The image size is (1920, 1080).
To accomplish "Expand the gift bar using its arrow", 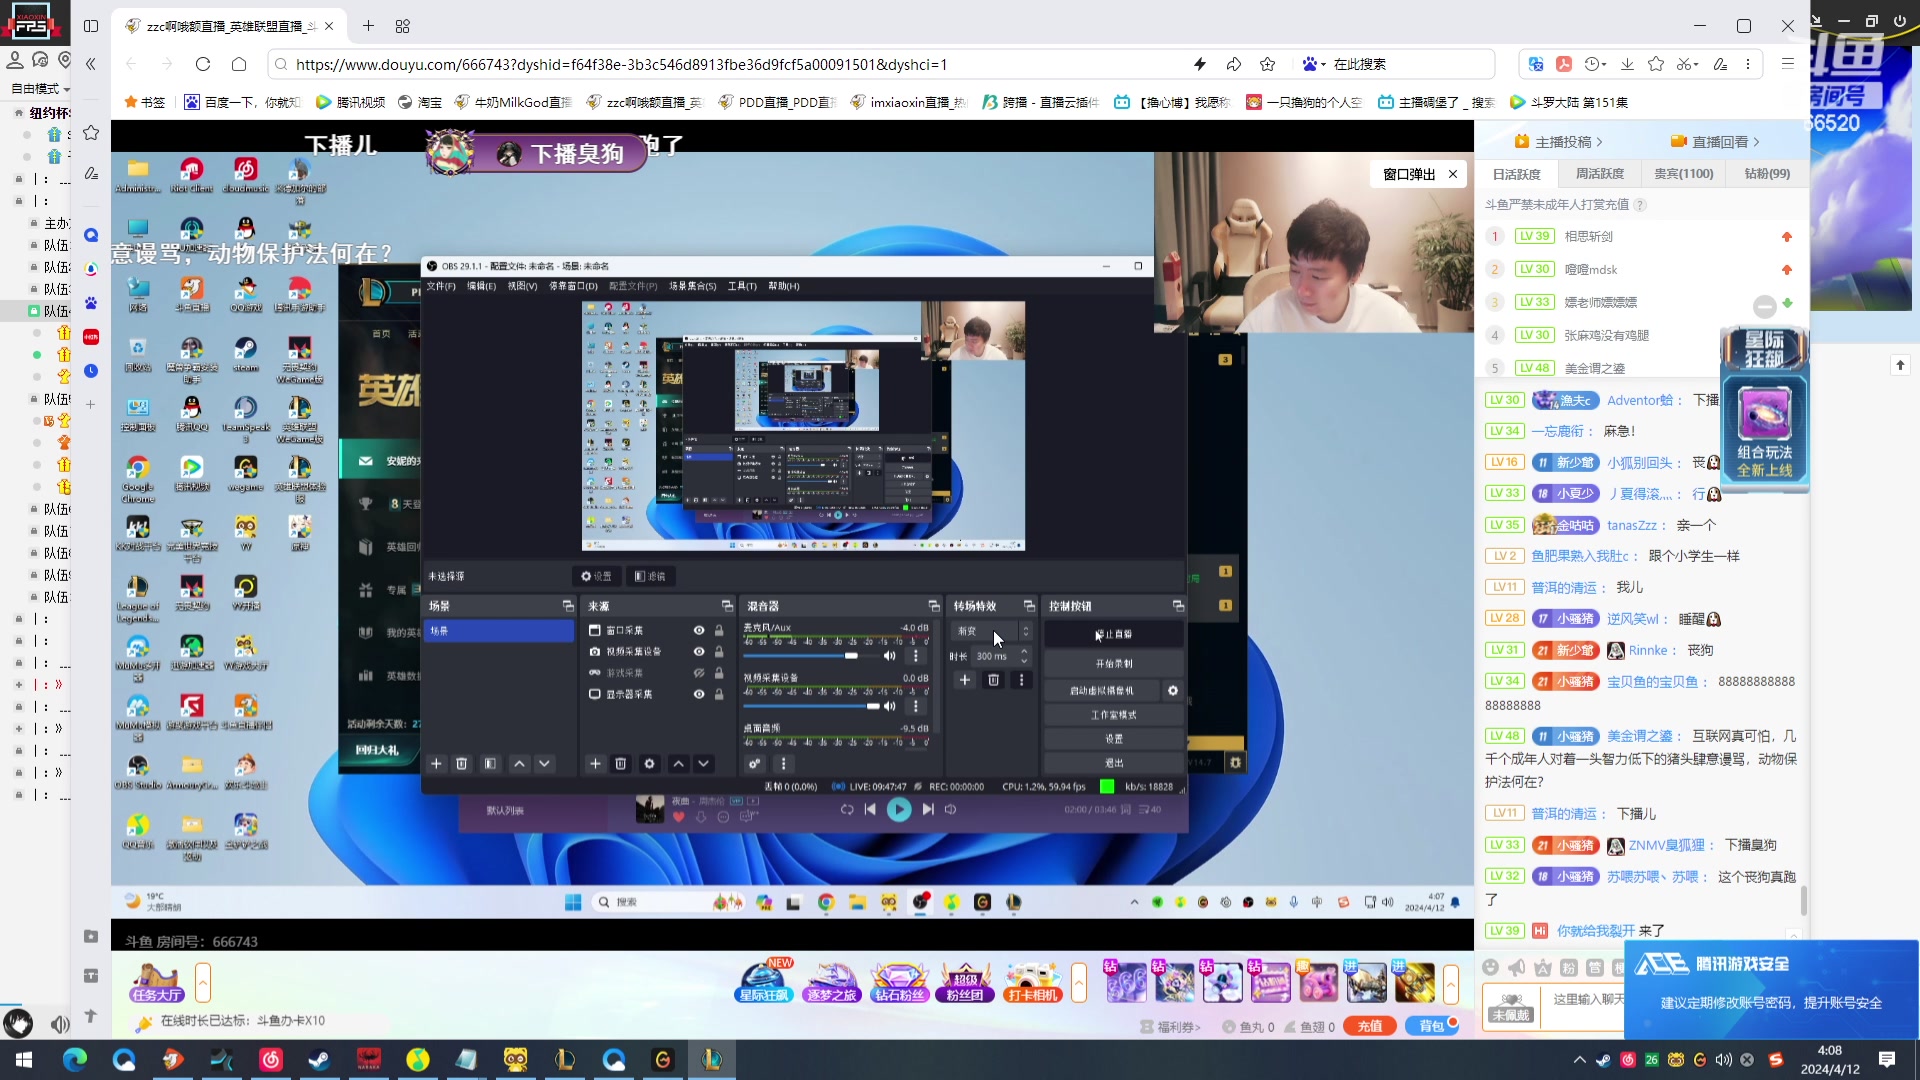I will [x=1451, y=983].
